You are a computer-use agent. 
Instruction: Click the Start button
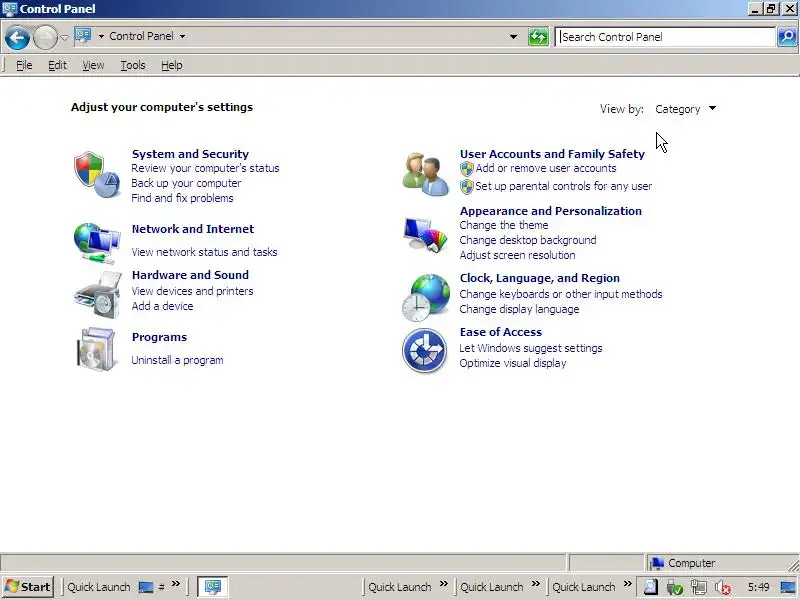[x=27, y=587]
